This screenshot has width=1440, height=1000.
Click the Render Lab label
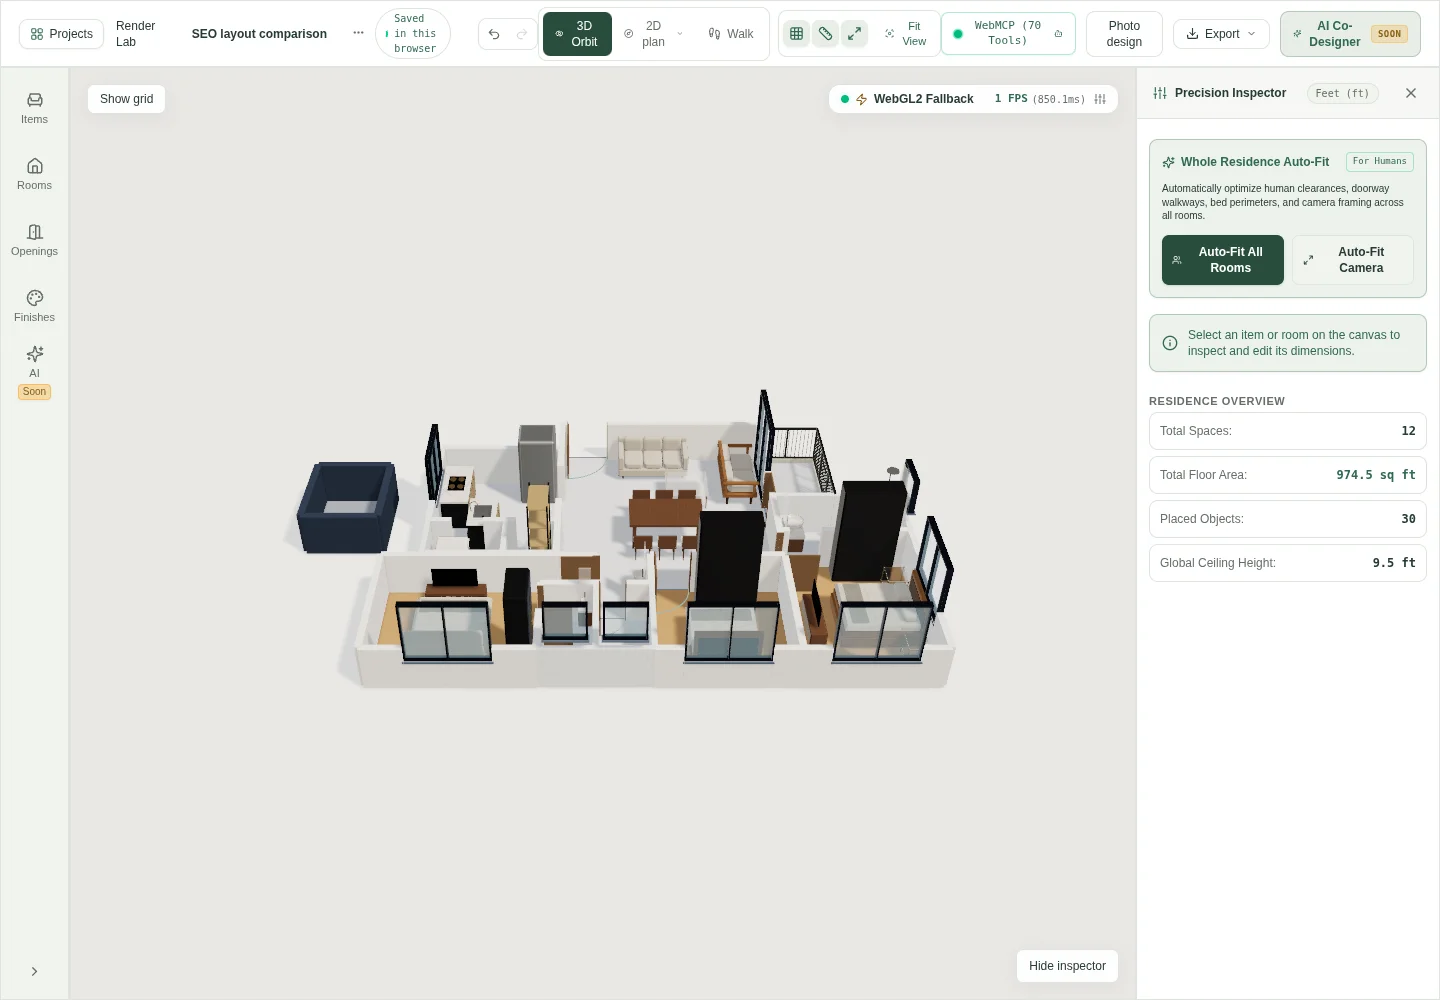pyautogui.click(x=136, y=34)
